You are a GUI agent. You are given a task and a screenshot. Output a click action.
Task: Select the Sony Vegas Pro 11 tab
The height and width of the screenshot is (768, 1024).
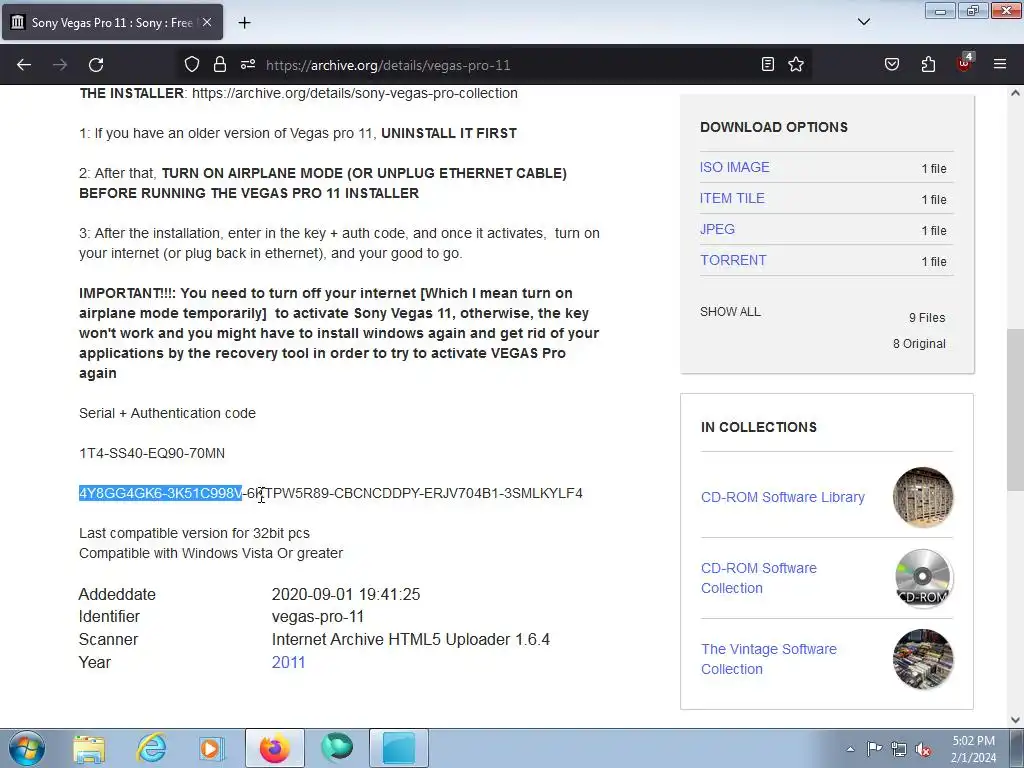point(112,22)
